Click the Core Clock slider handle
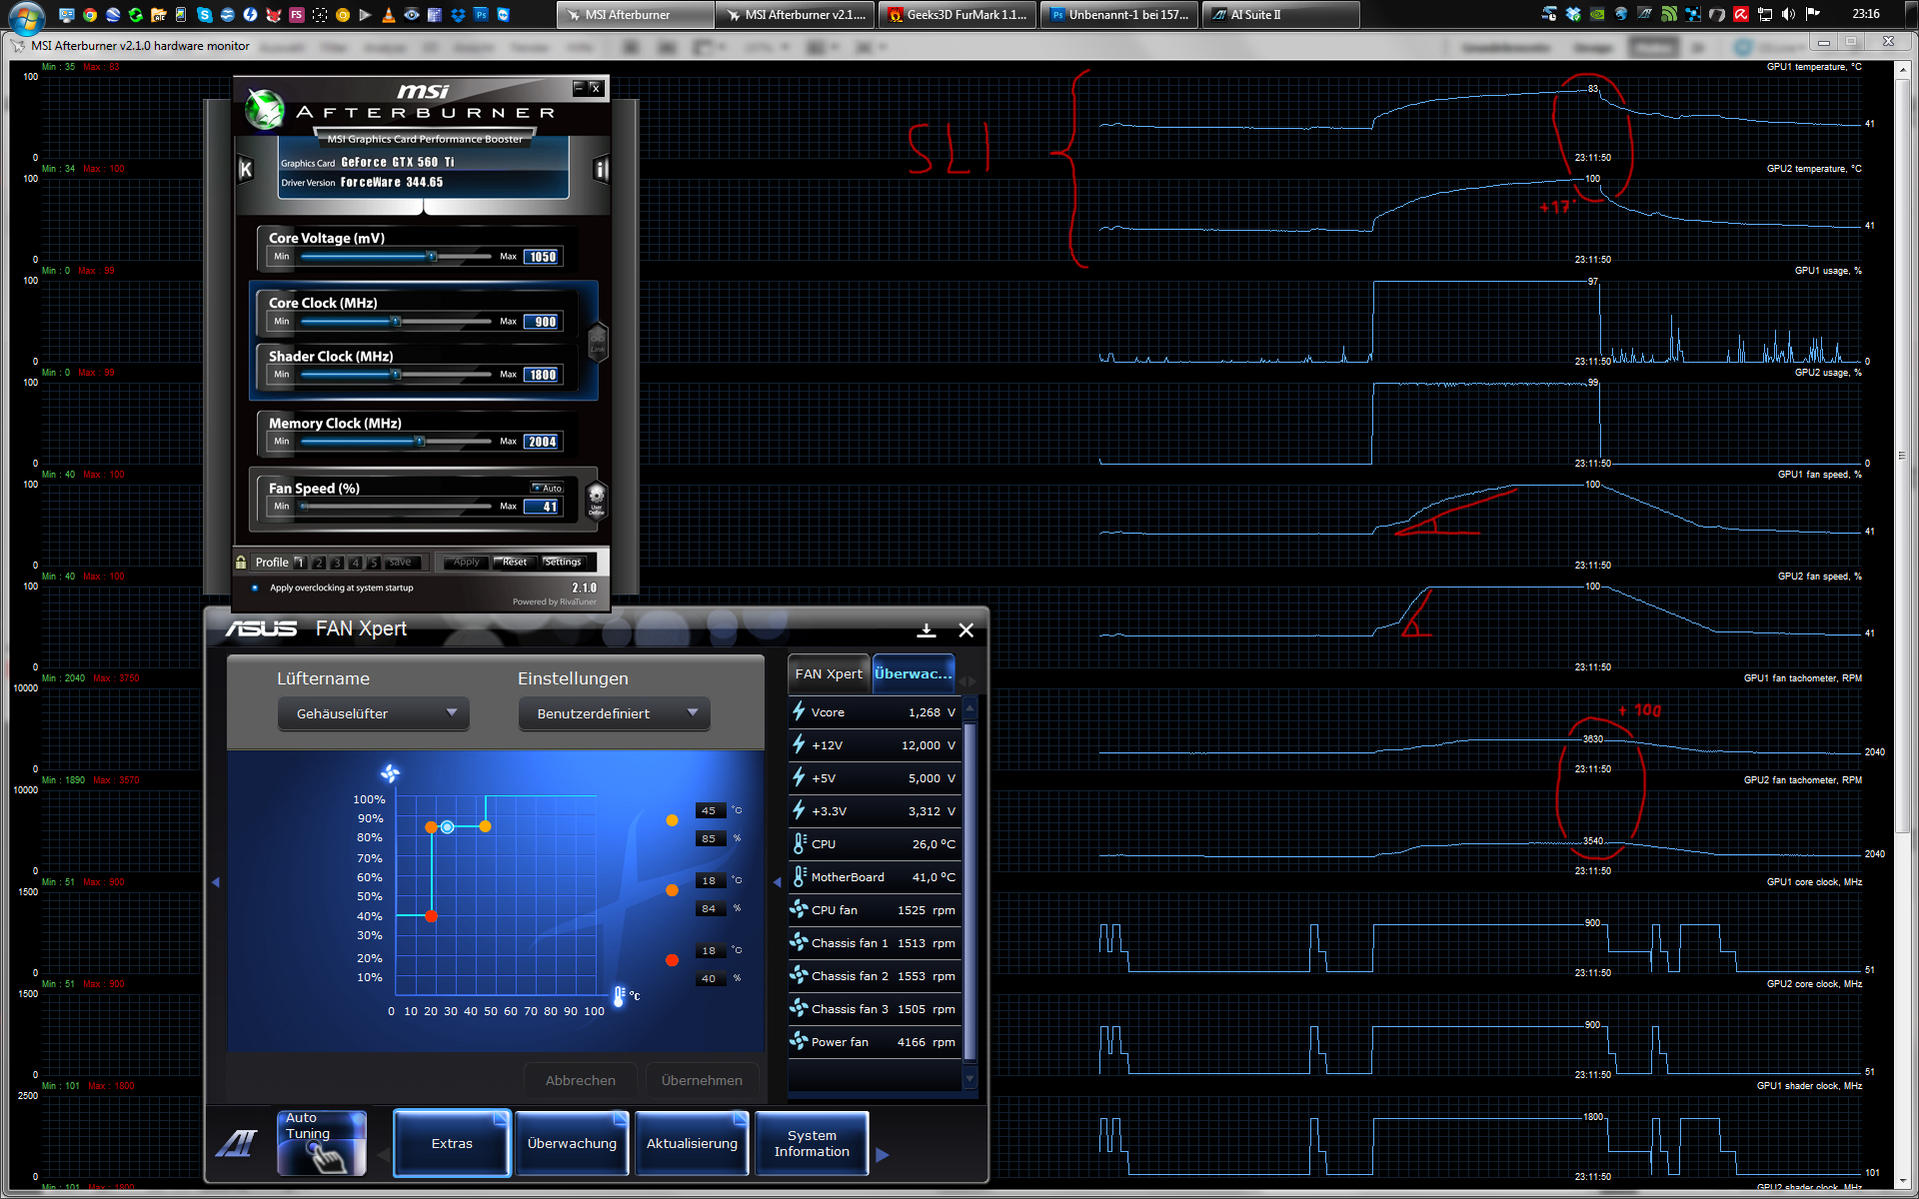This screenshot has width=1919, height=1199. click(x=396, y=321)
